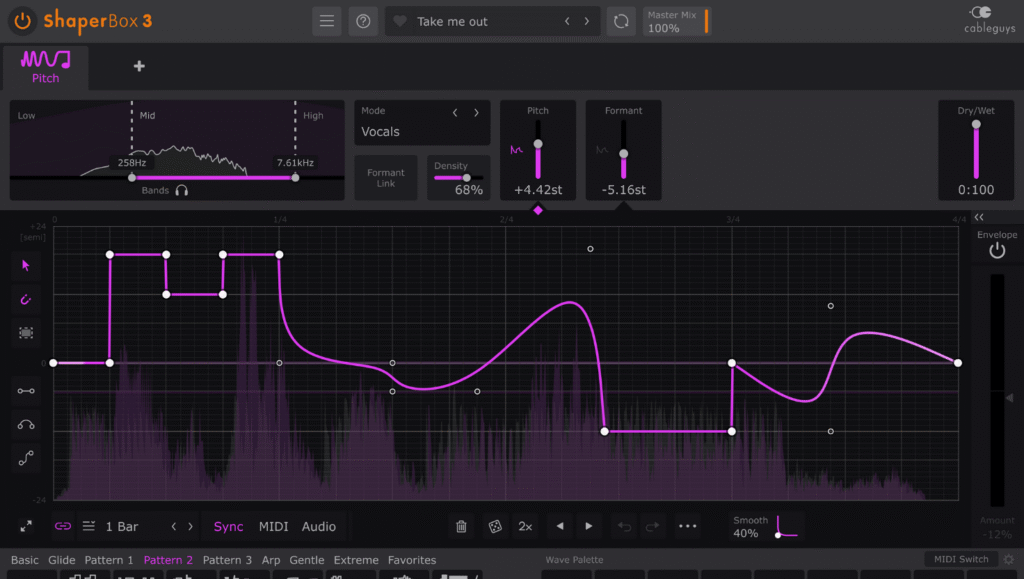Select the marquee selection tool
Screen dimensions: 1024x579
click(x=26, y=333)
